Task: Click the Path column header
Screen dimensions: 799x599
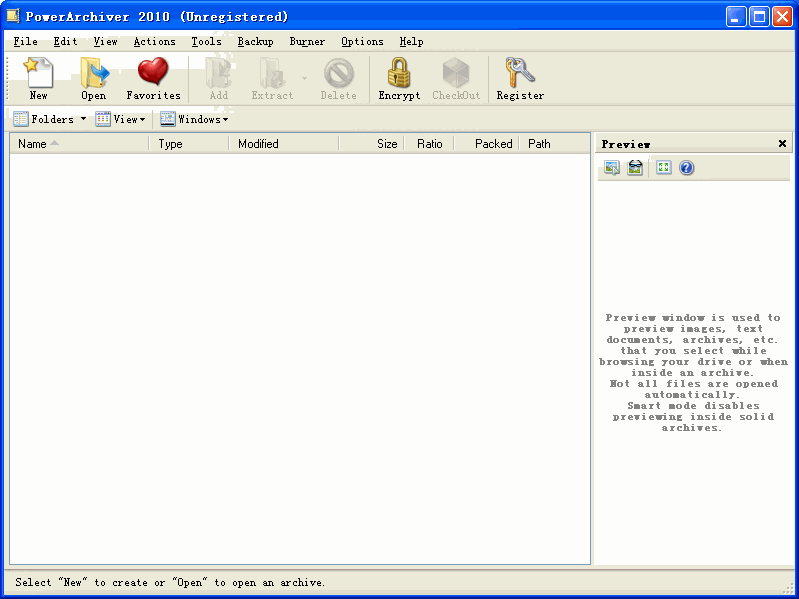Action: pyautogui.click(x=540, y=144)
